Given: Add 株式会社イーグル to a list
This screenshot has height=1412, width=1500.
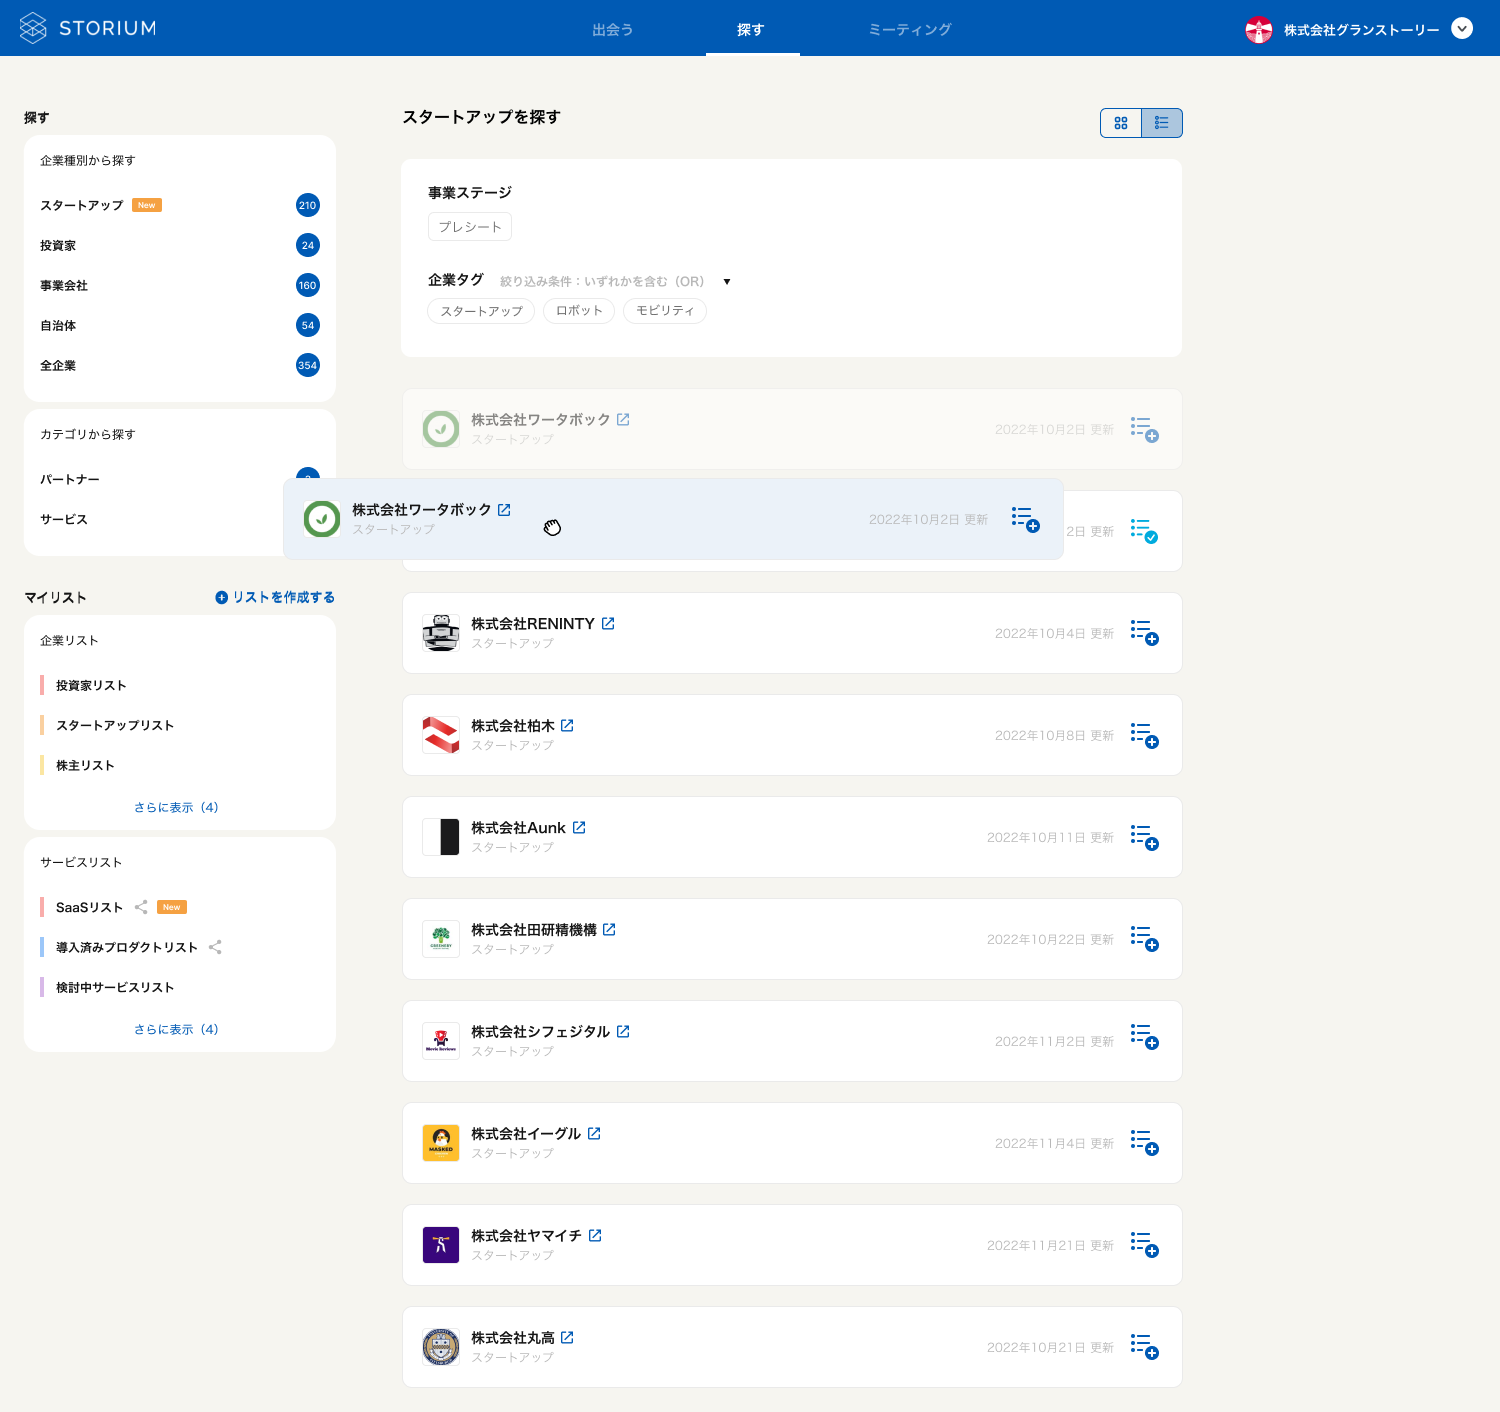Looking at the screenshot, I should [1144, 1143].
